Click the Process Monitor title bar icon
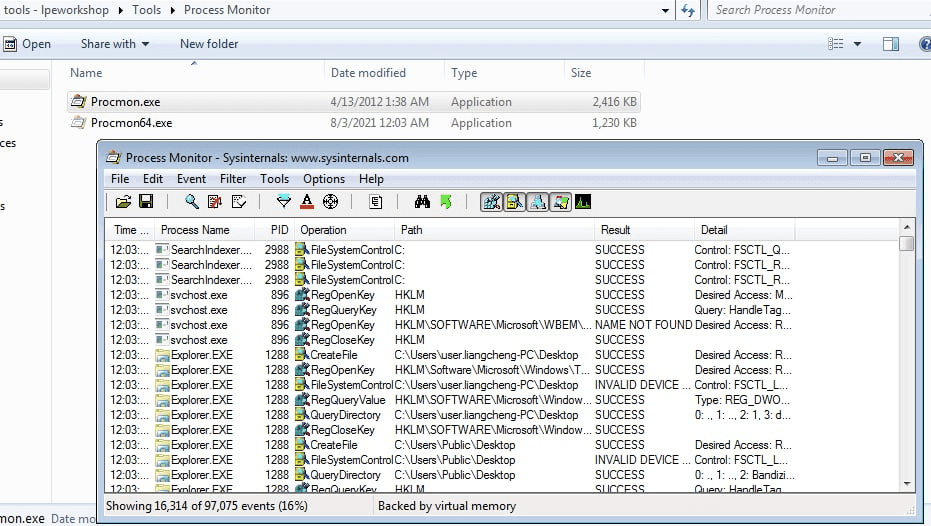 [x=113, y=157]
